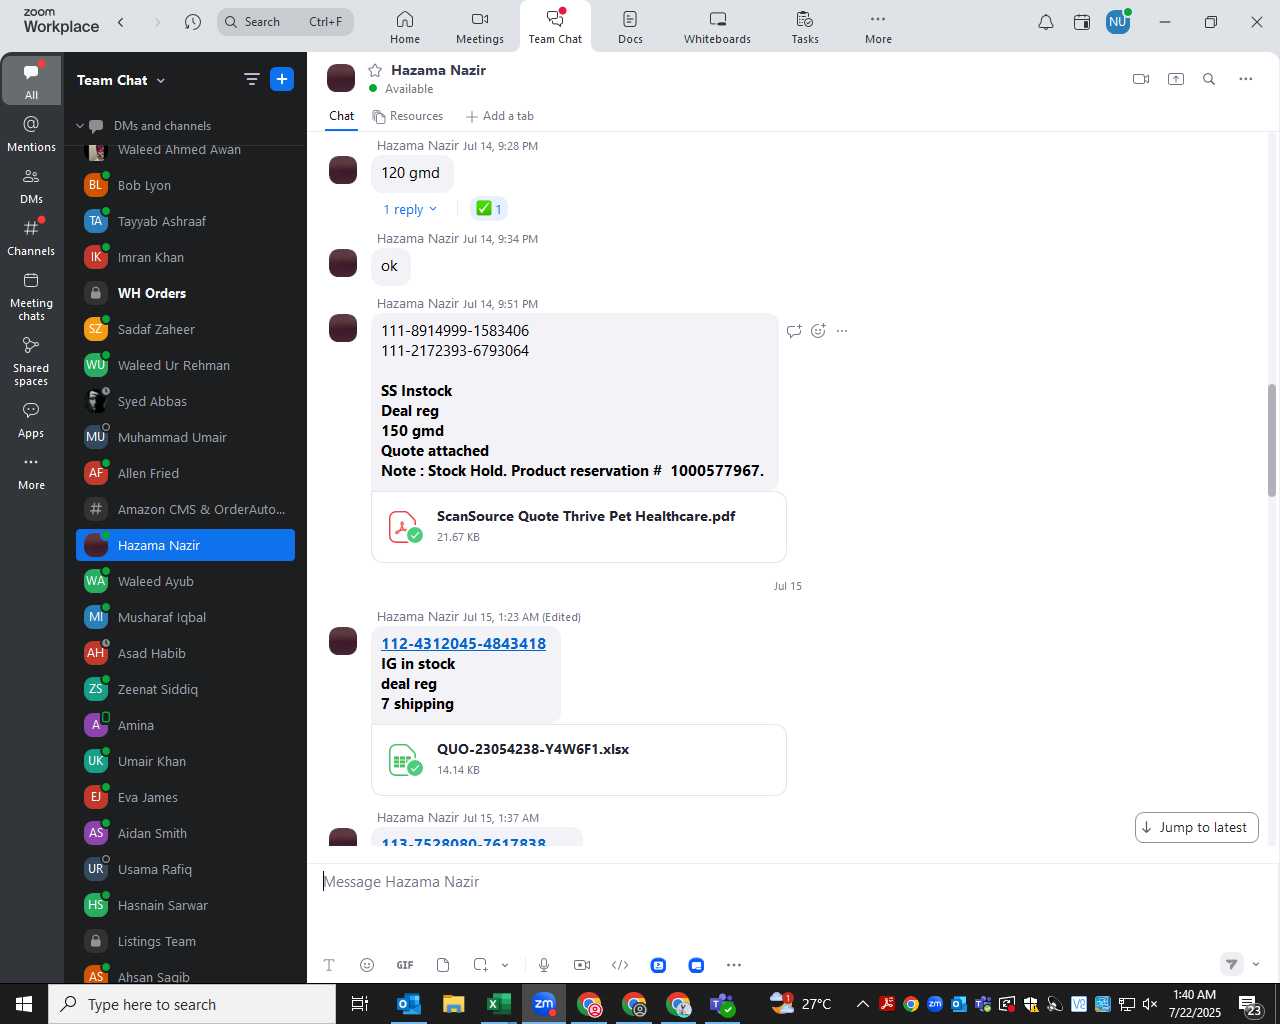The image size is (1280, 1024).
Task: Open Amazon CMS & OrderAuto channel
Action: tap(186, 509)
